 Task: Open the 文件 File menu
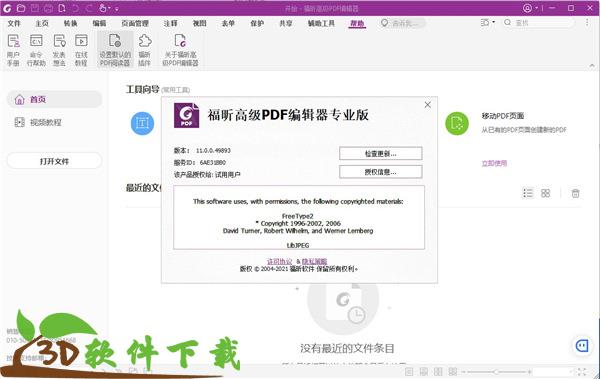pos(14,23)
